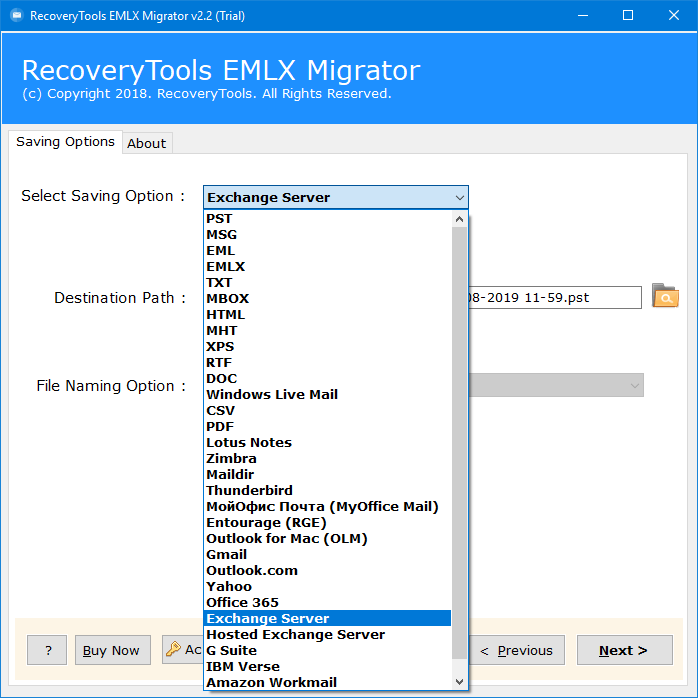
Task: Go back with the Previous button
Action: coord(517,650)
